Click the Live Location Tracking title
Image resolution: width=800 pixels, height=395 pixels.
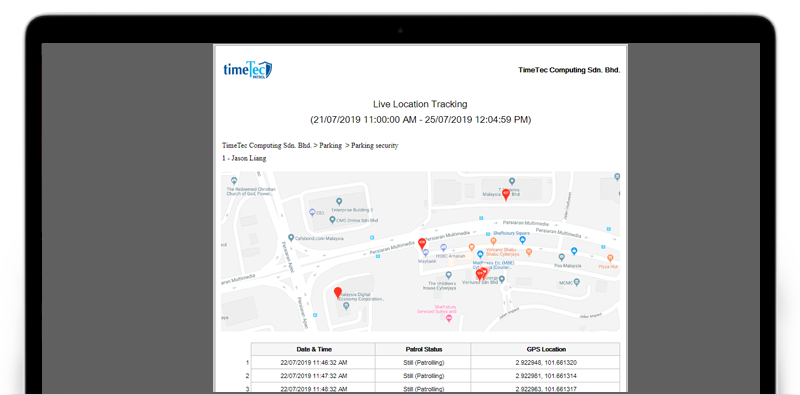click(x=420, y=104)
